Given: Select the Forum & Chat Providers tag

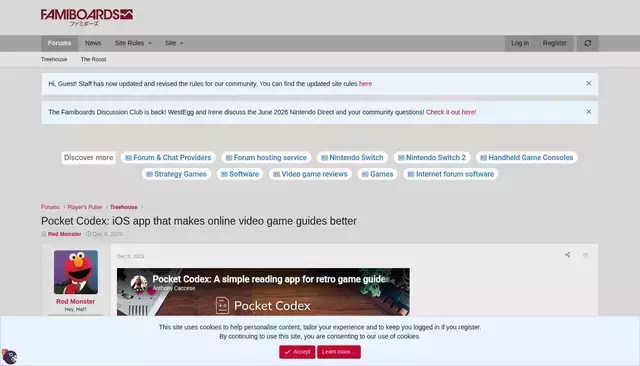Looking at the screenshot, I should [x=168, y=157].
